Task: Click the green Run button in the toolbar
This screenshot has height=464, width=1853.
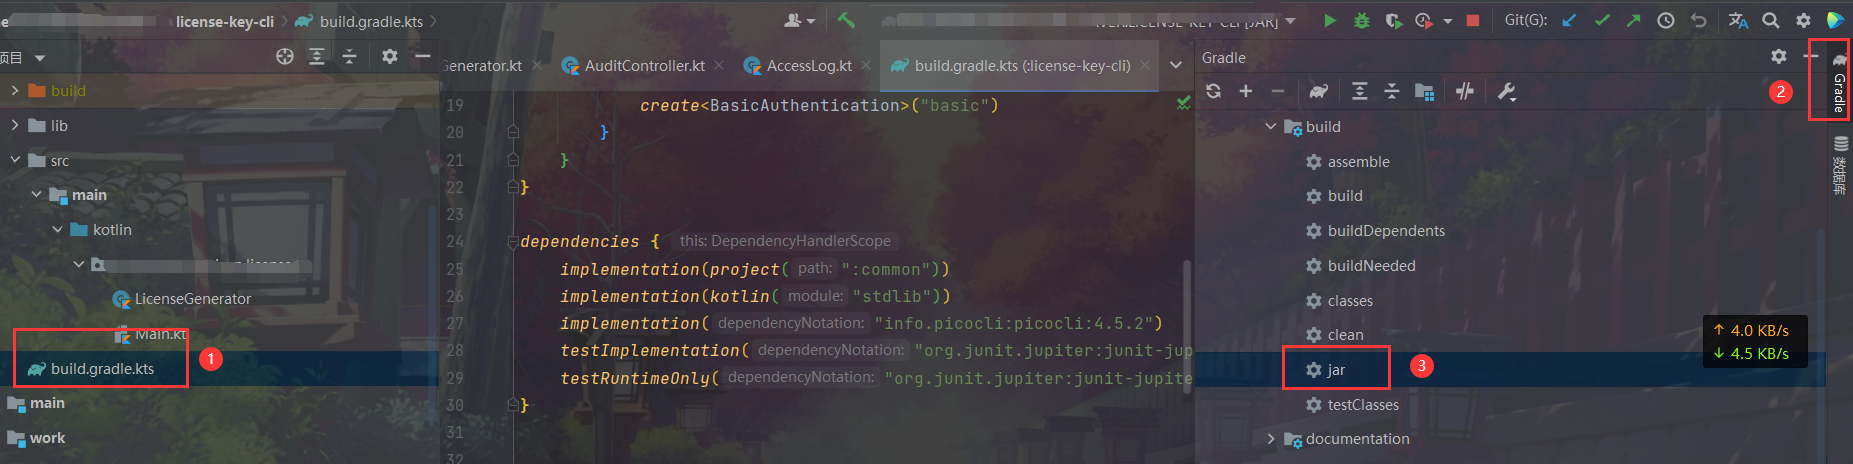Action: point(1329,20)
